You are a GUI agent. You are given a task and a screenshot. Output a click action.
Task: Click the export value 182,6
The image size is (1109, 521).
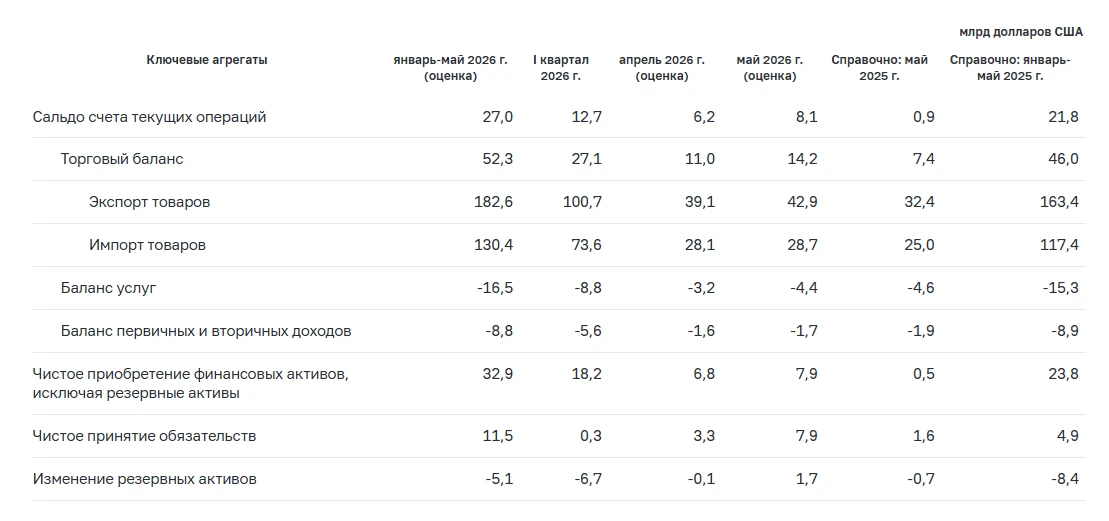(x=494, y=202)
